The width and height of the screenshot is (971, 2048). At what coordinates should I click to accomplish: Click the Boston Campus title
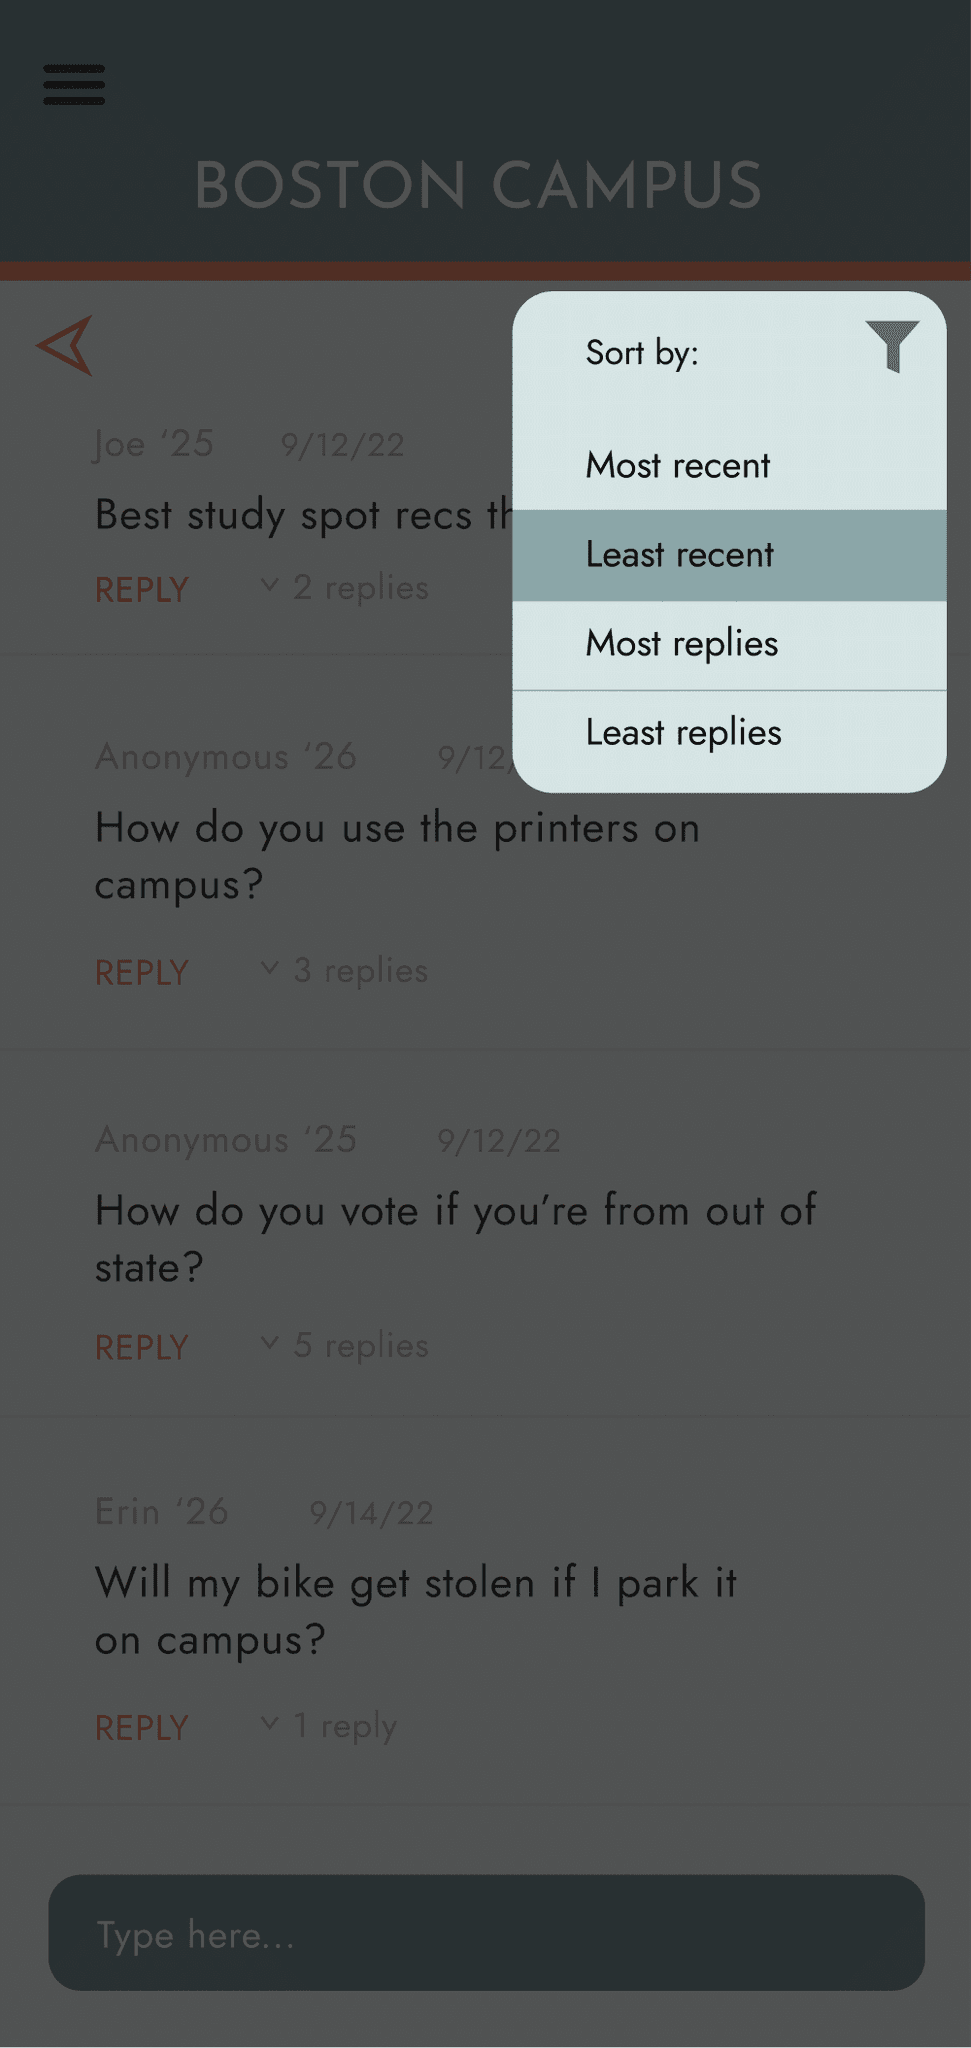click(478, 186)
